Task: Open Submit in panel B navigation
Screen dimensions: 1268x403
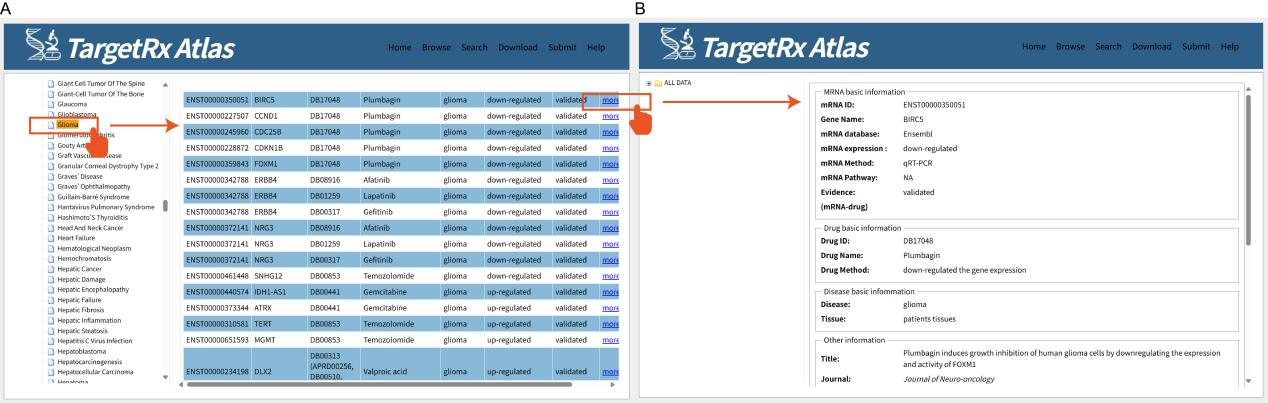Action: (x=1196, y=47)
